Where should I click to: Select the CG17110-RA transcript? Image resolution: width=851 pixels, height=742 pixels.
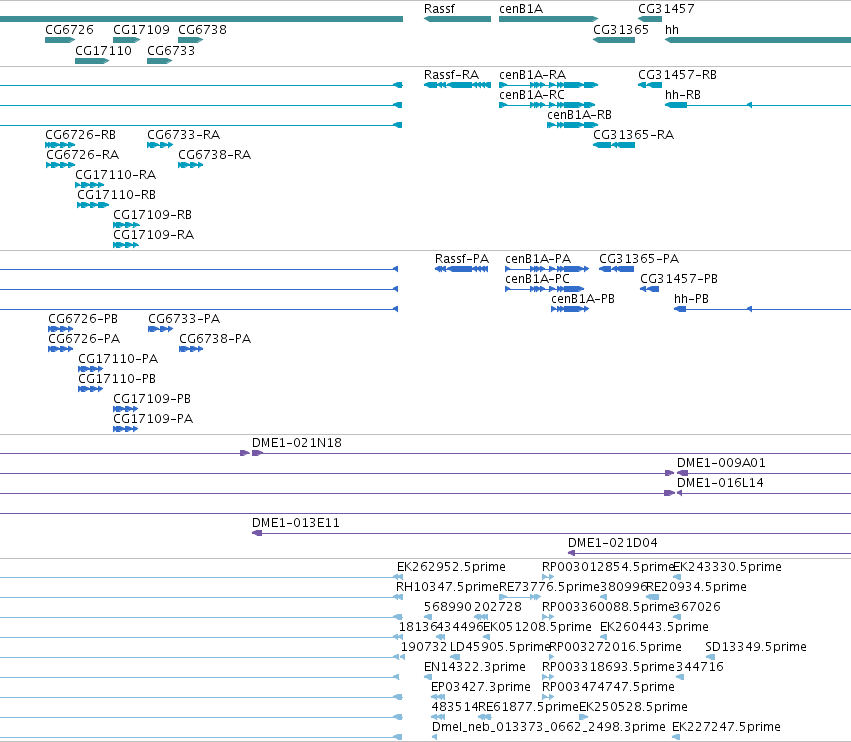pyautogui.click(x=89, y=185)
